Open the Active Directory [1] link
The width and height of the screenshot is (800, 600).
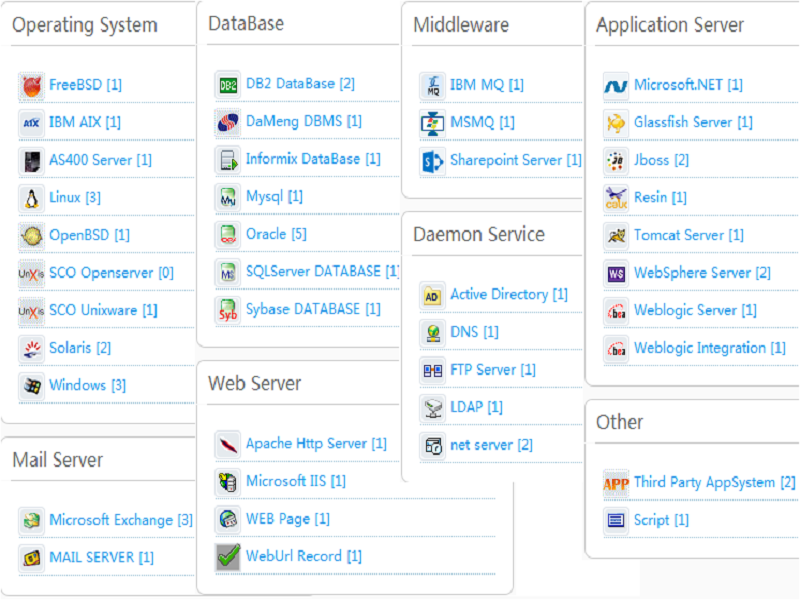pyautogui.click(x=509, y=294)
